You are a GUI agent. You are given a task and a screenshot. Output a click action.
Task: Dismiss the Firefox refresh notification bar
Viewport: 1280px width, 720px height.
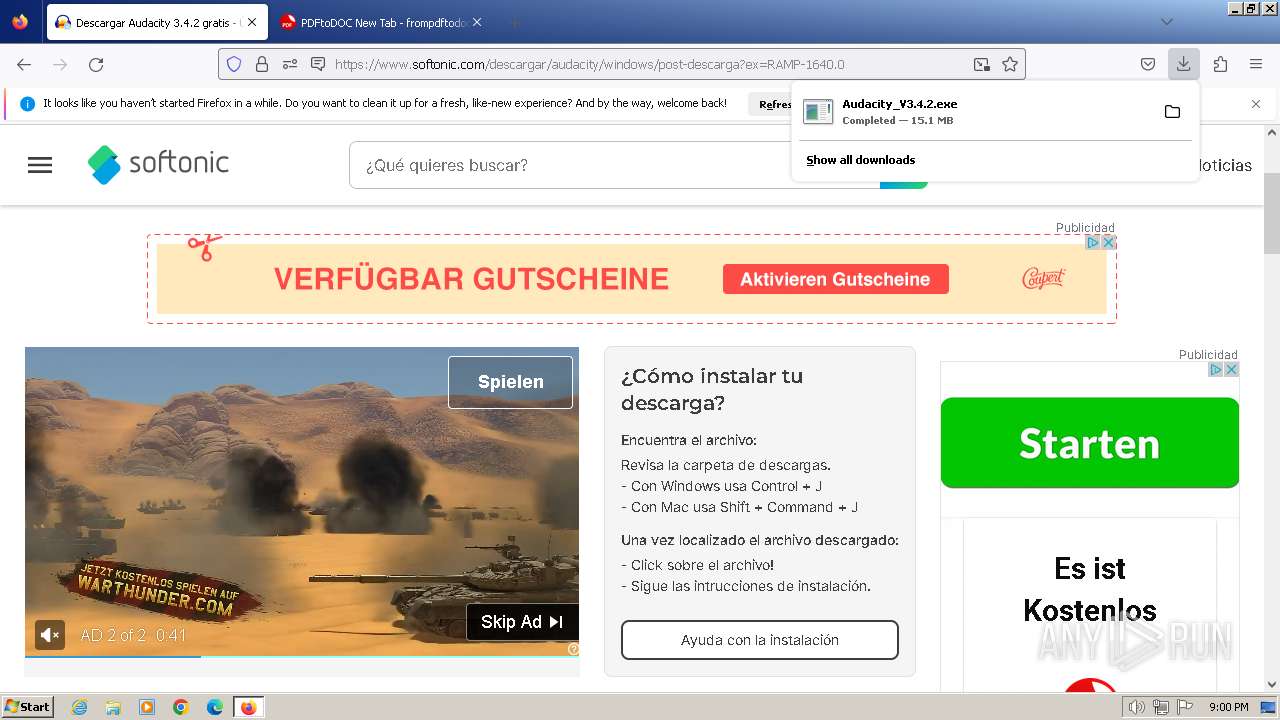coord(1256,104)
